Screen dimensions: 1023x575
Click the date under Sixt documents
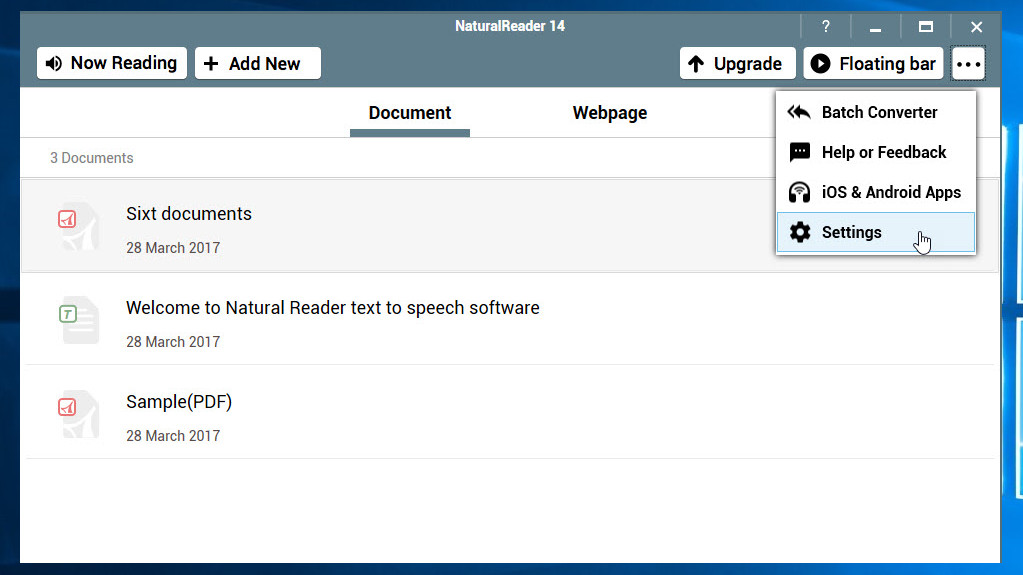click(173, 248)
